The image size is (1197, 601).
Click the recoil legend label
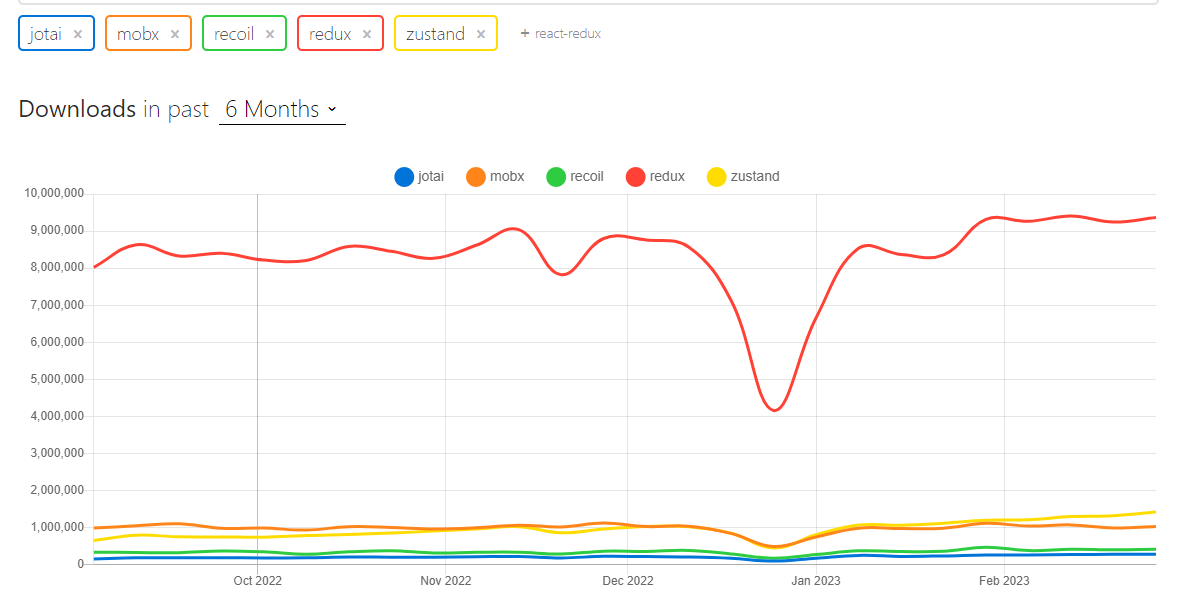tap(586, 176)
